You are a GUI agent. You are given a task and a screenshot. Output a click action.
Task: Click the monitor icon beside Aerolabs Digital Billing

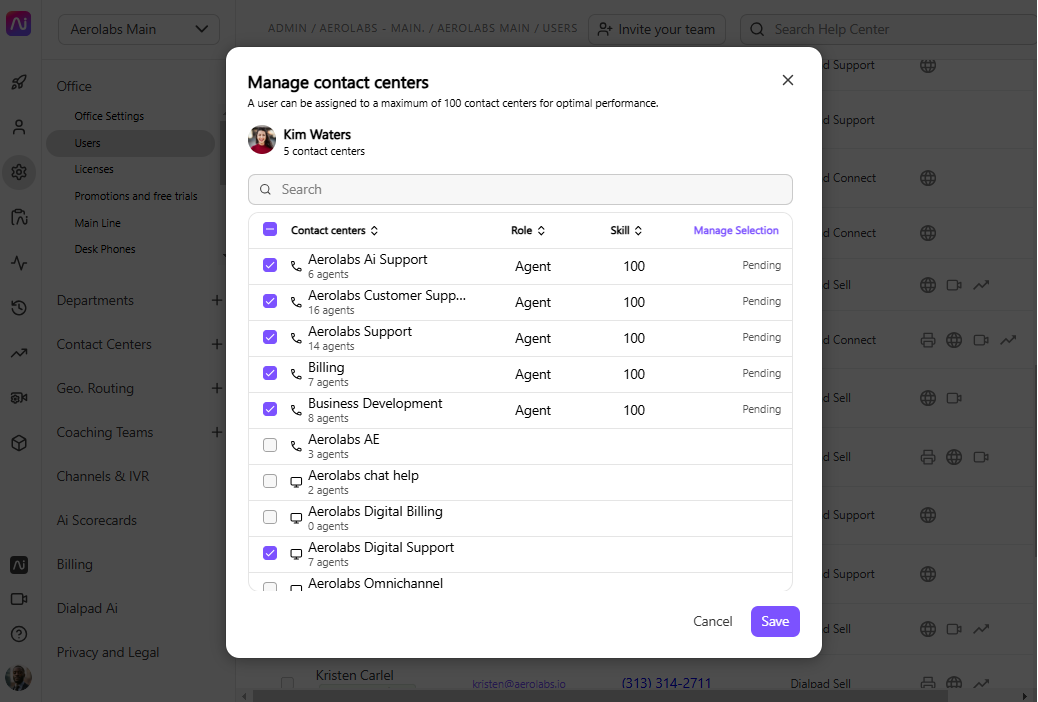(x=296, y=518)
